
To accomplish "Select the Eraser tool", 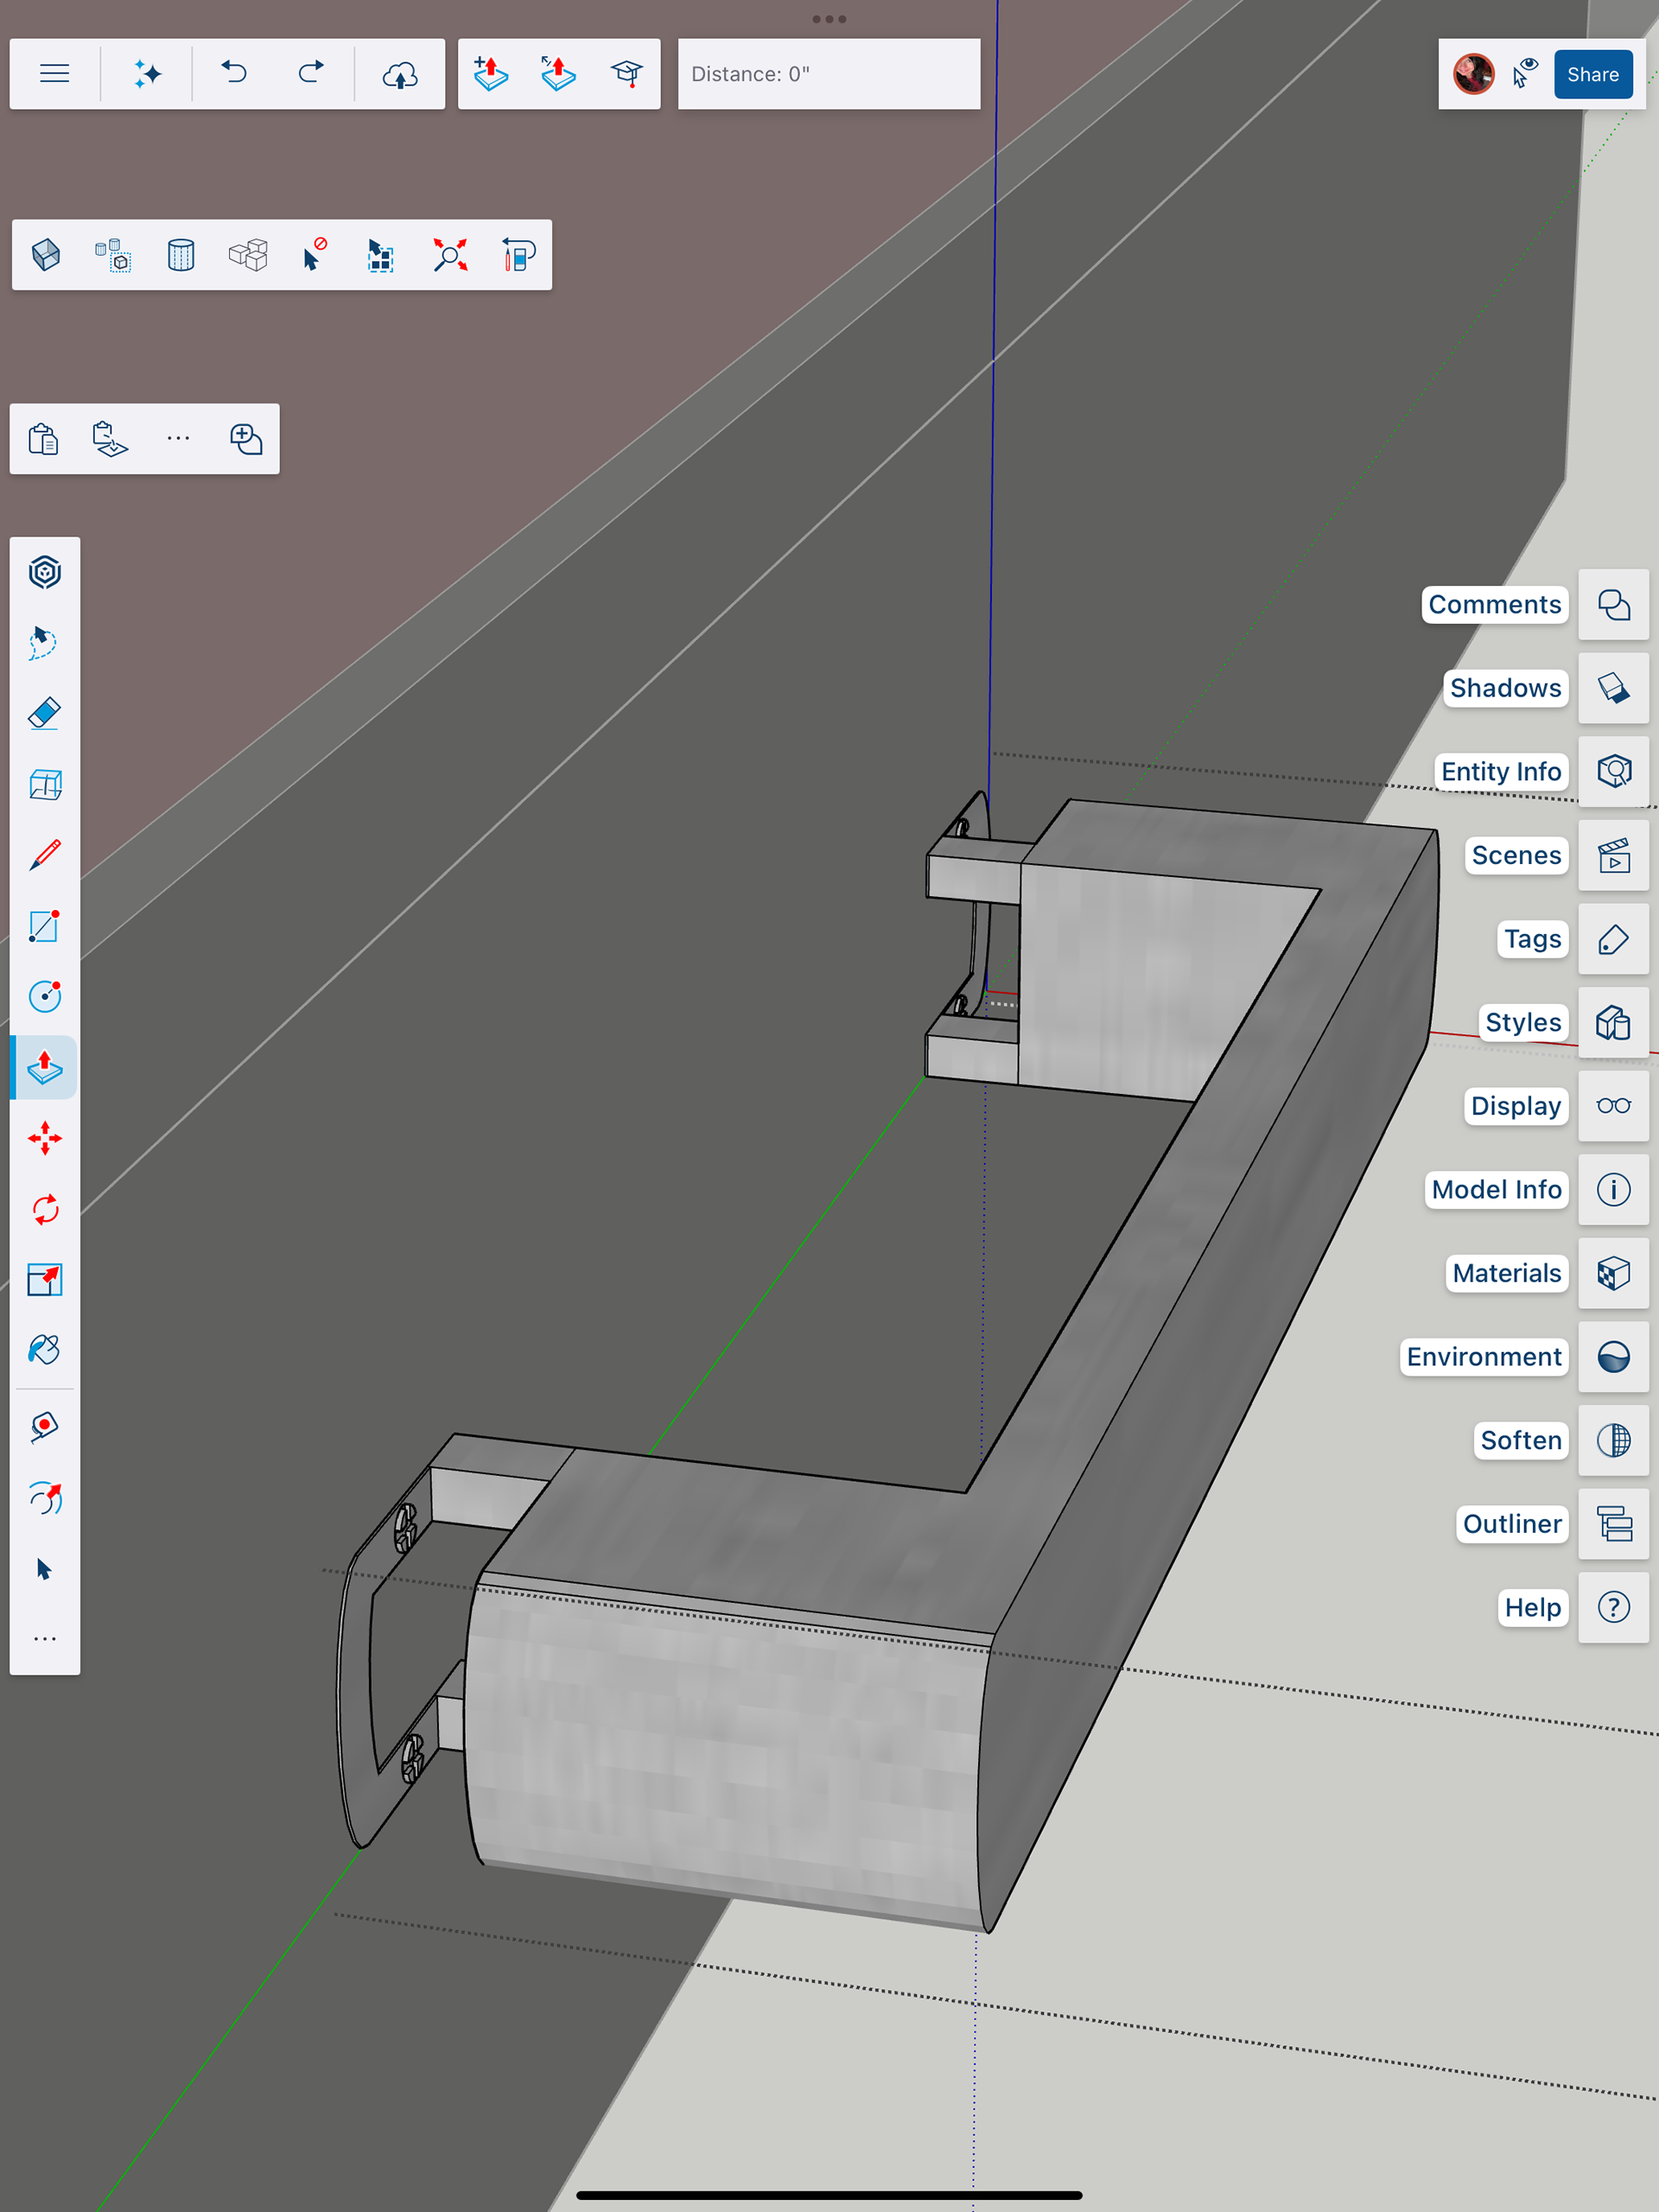I will [45, 714].
